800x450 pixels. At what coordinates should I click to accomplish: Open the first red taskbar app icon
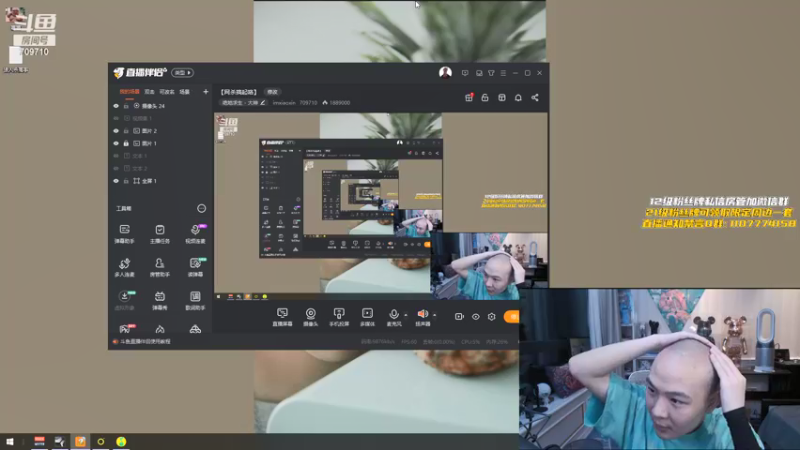39,442
